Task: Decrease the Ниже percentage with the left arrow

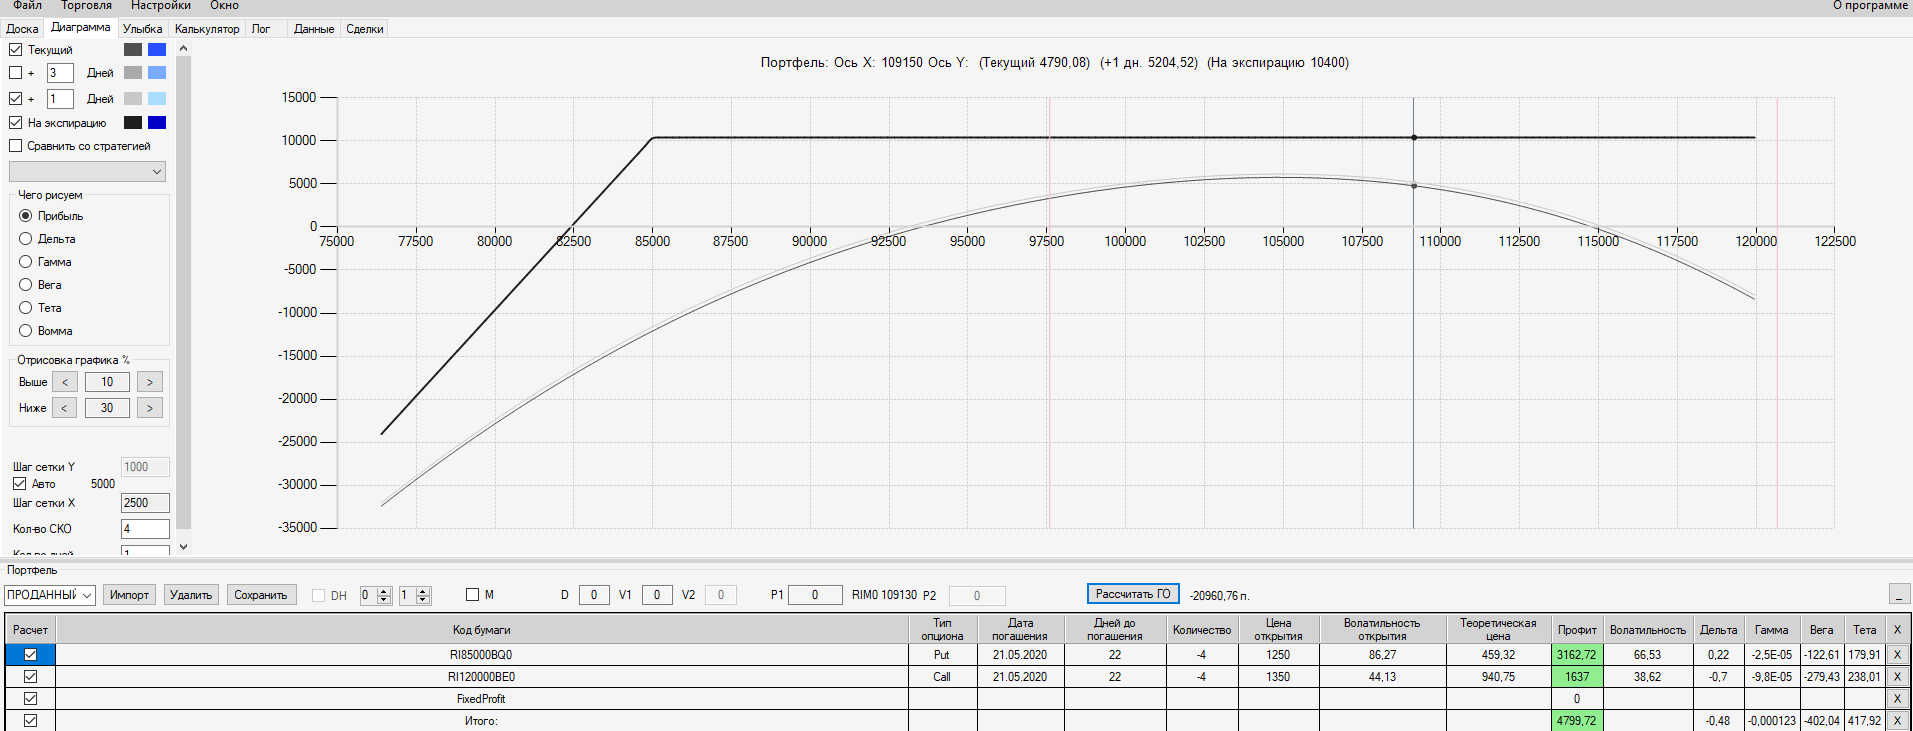Action: coord(65,408)
